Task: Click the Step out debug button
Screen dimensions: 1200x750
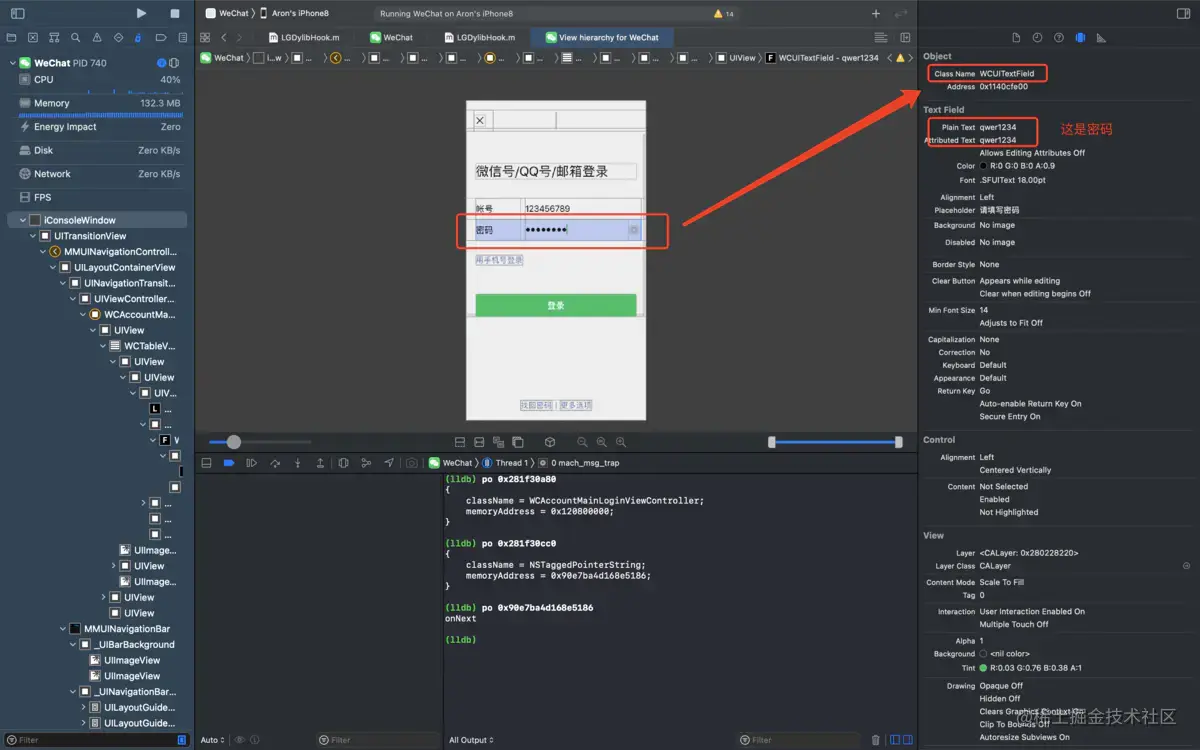Action: pos(320,463)
